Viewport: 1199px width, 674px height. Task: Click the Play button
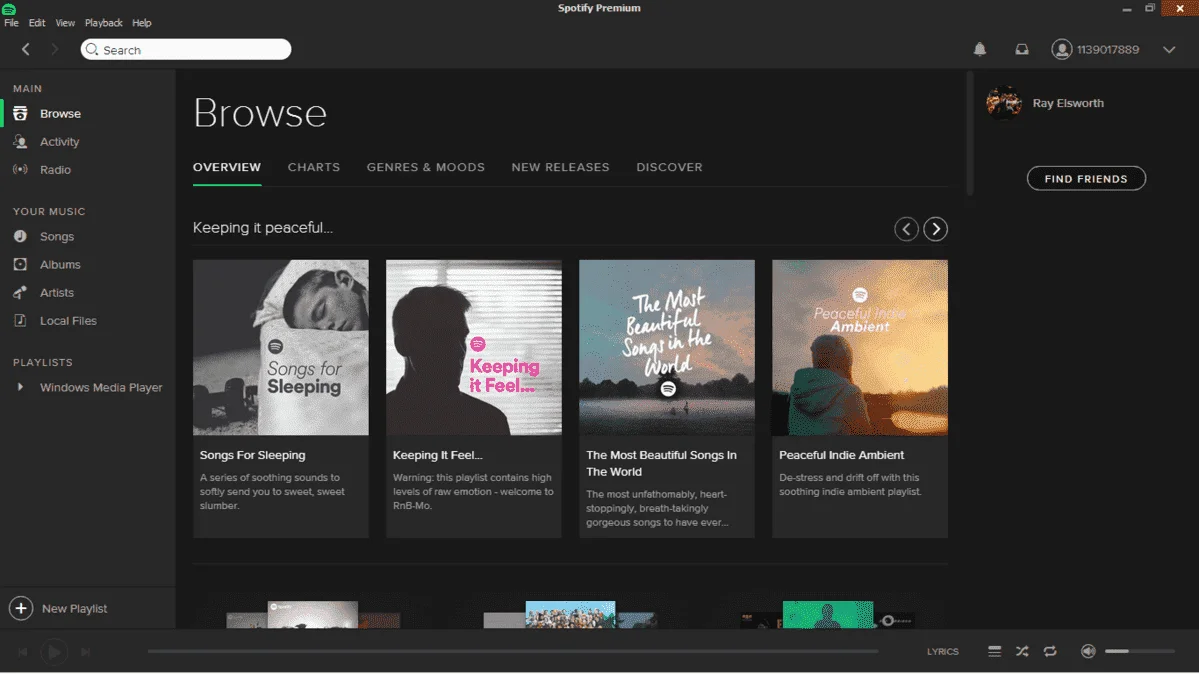[54, 652]
